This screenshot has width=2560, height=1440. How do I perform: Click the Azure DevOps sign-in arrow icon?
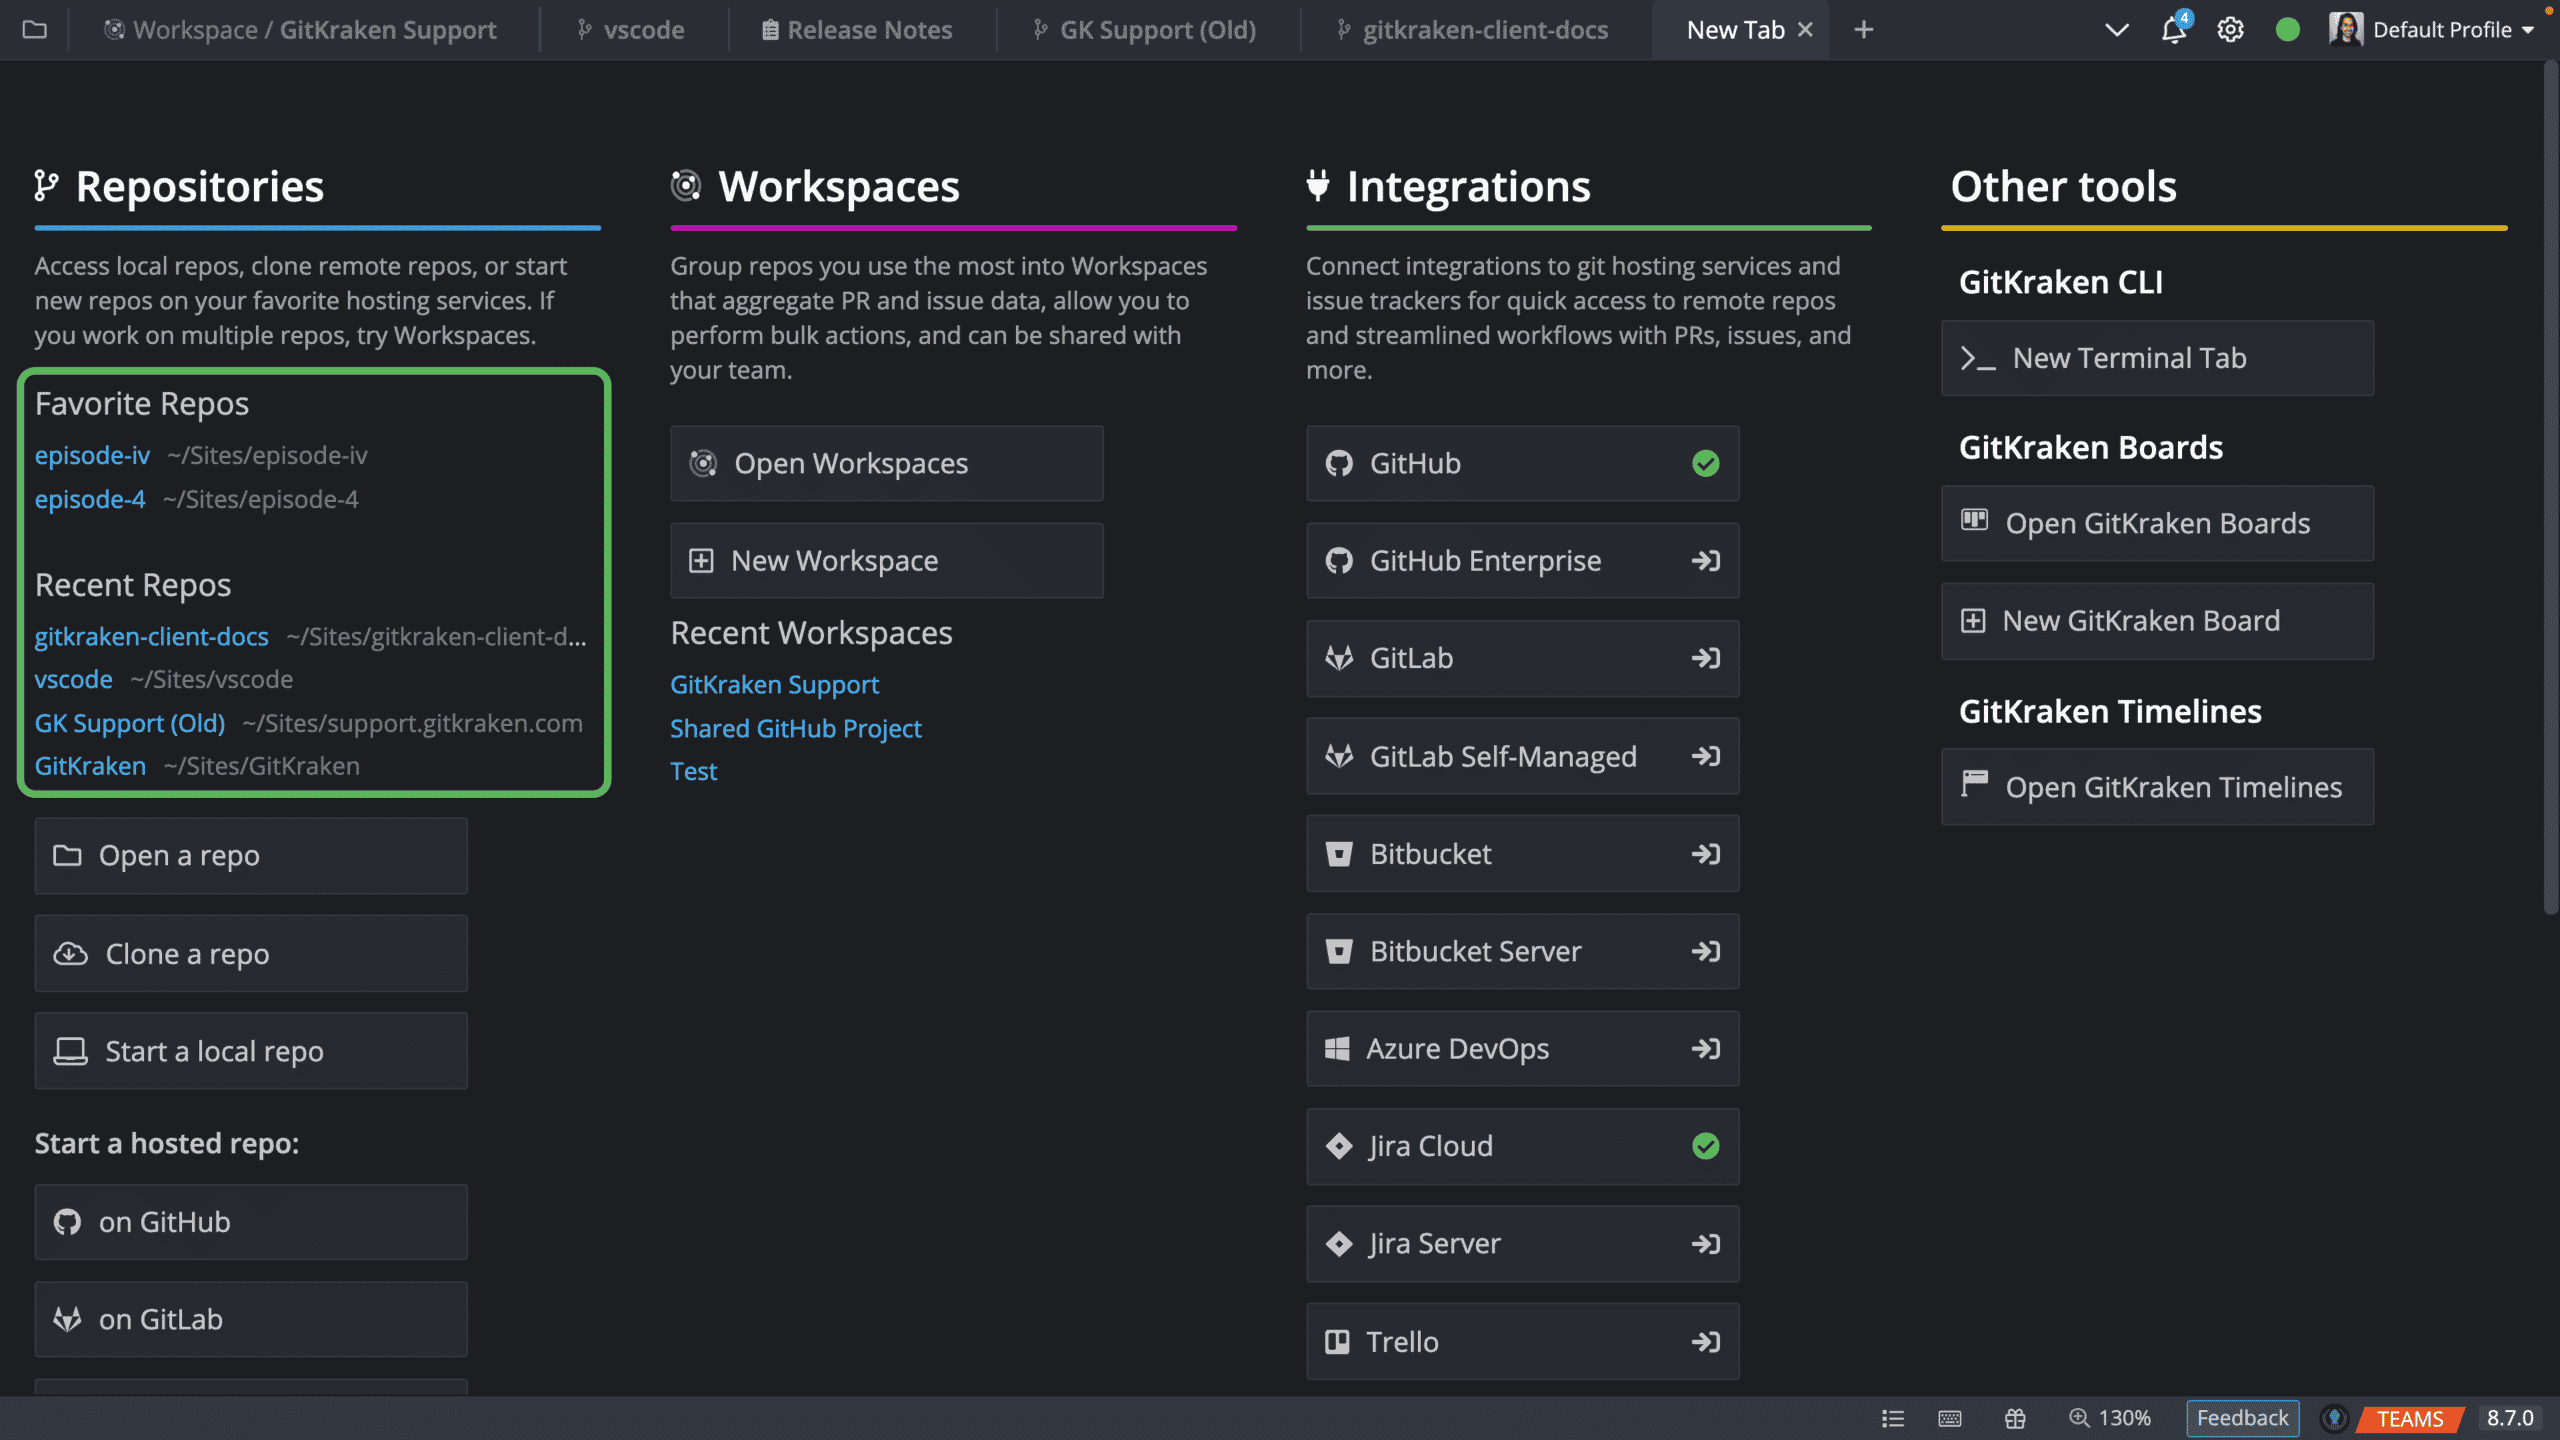(1706, 1049)
